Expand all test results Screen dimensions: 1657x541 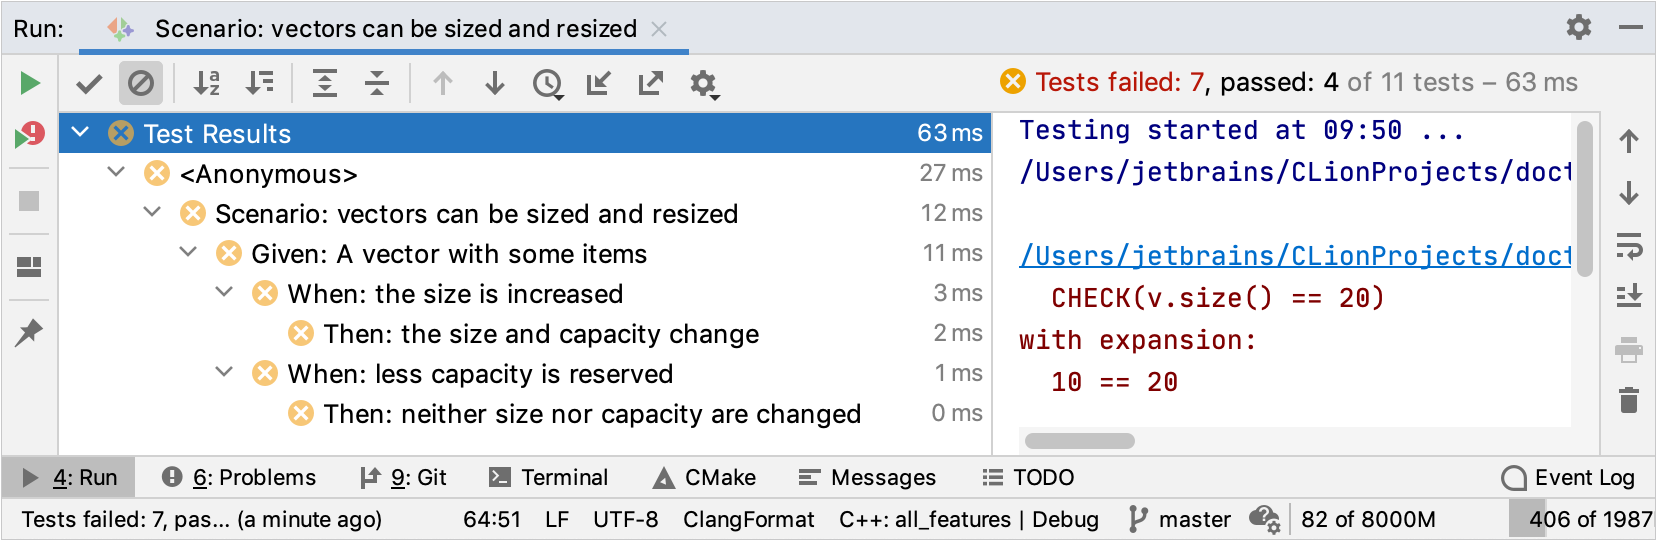(x=325, y=84)
